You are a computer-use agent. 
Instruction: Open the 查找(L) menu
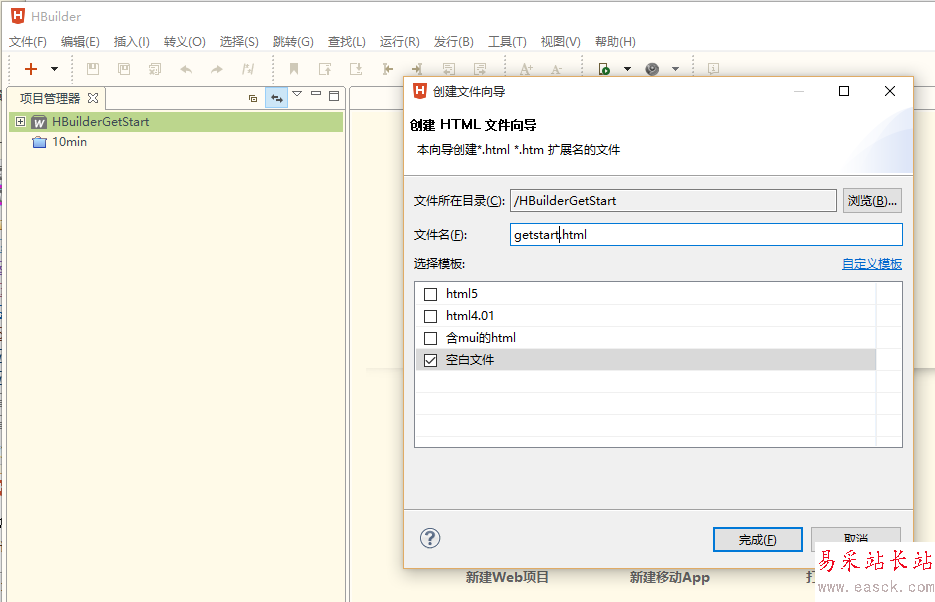click(x=346, y=42)
